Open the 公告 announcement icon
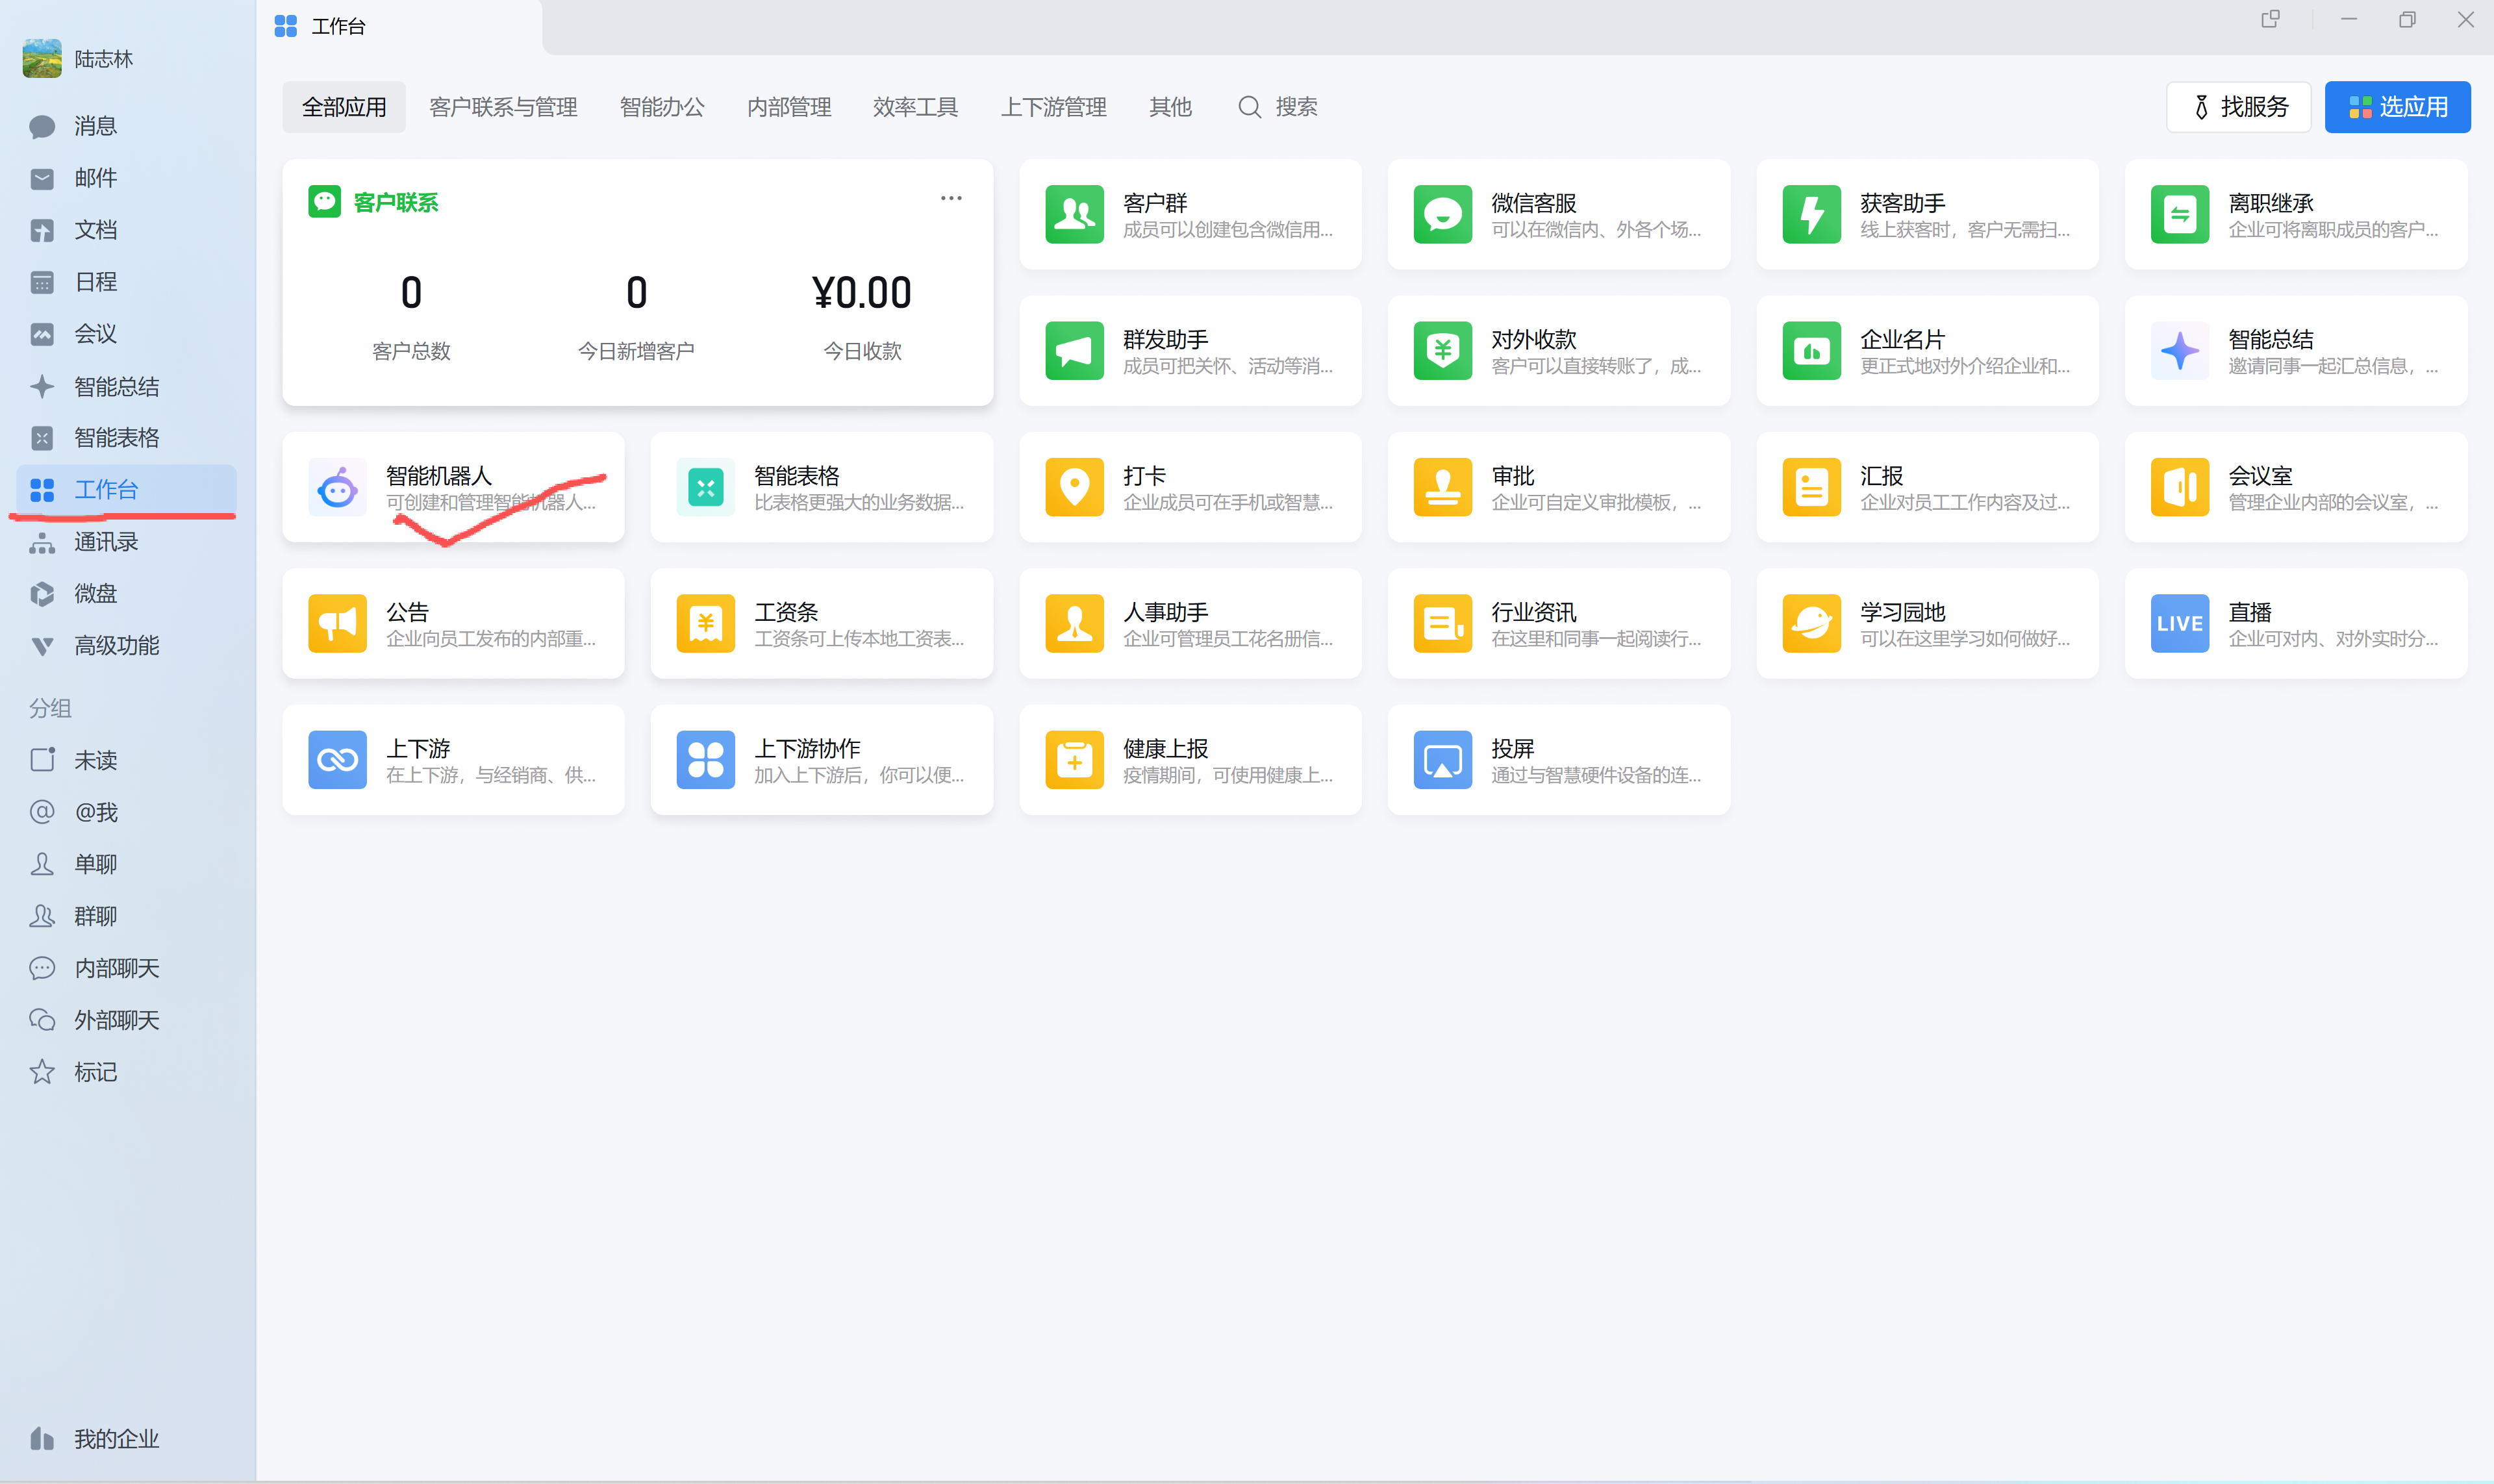The image size is (2494, 1484). tap(337, 624)
